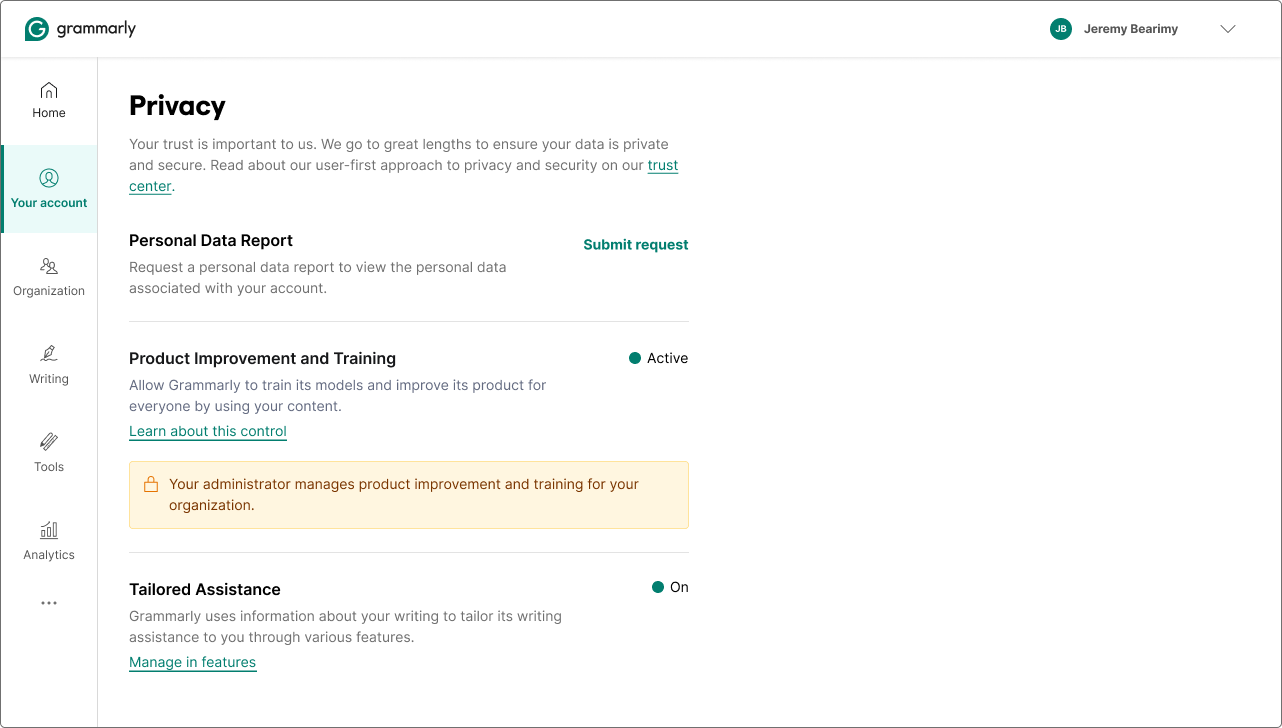Viewport: 1282px width, 728px height.
Task: Click Submit request for Personal Data Report
Action: (635, 244)
